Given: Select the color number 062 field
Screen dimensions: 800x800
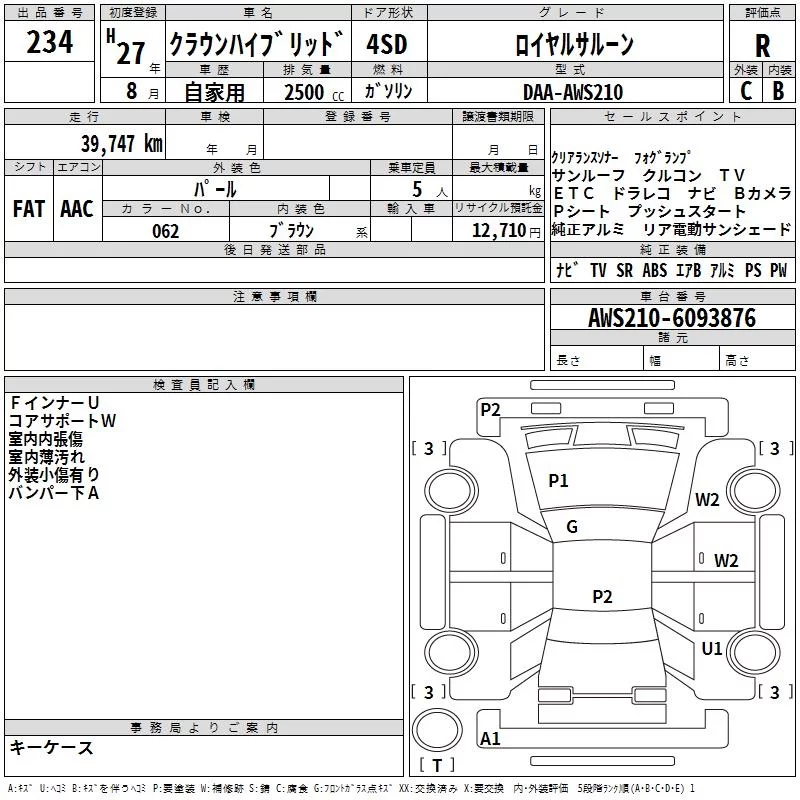Looking at the screenshot, I should tap(166, 231).
